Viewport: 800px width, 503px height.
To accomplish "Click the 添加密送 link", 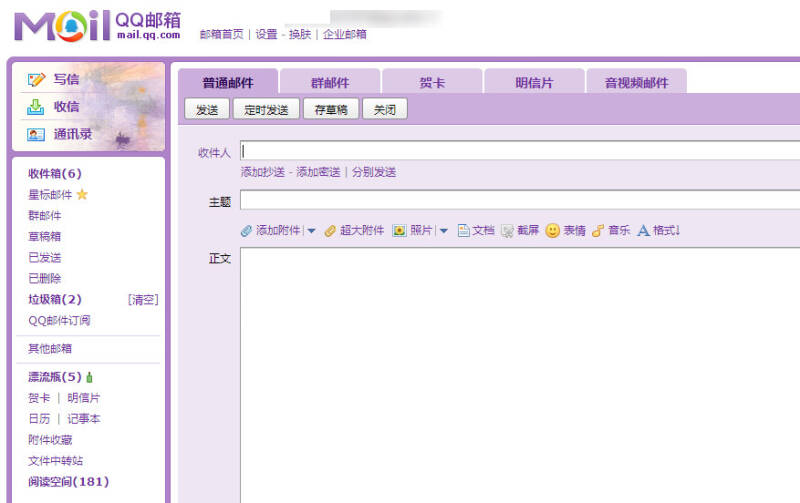I will pyautogui.click(x=318, y=172).
